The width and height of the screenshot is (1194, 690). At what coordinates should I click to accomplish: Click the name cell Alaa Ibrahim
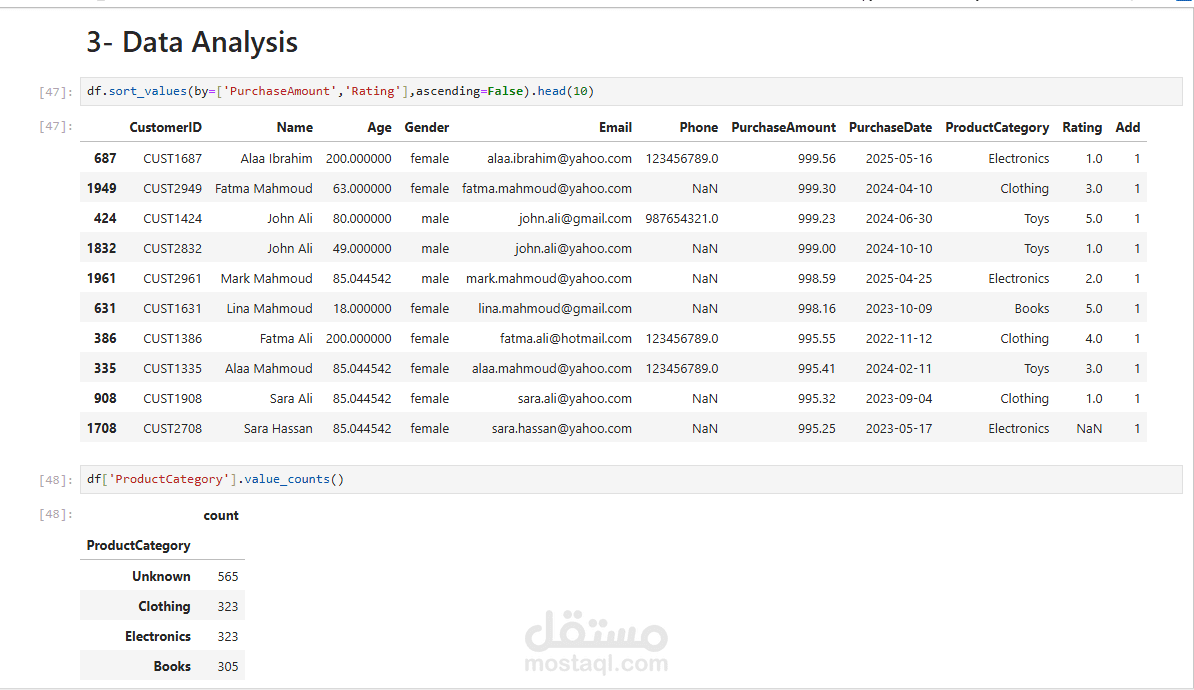pyautogui.click(x=276, y=158)
